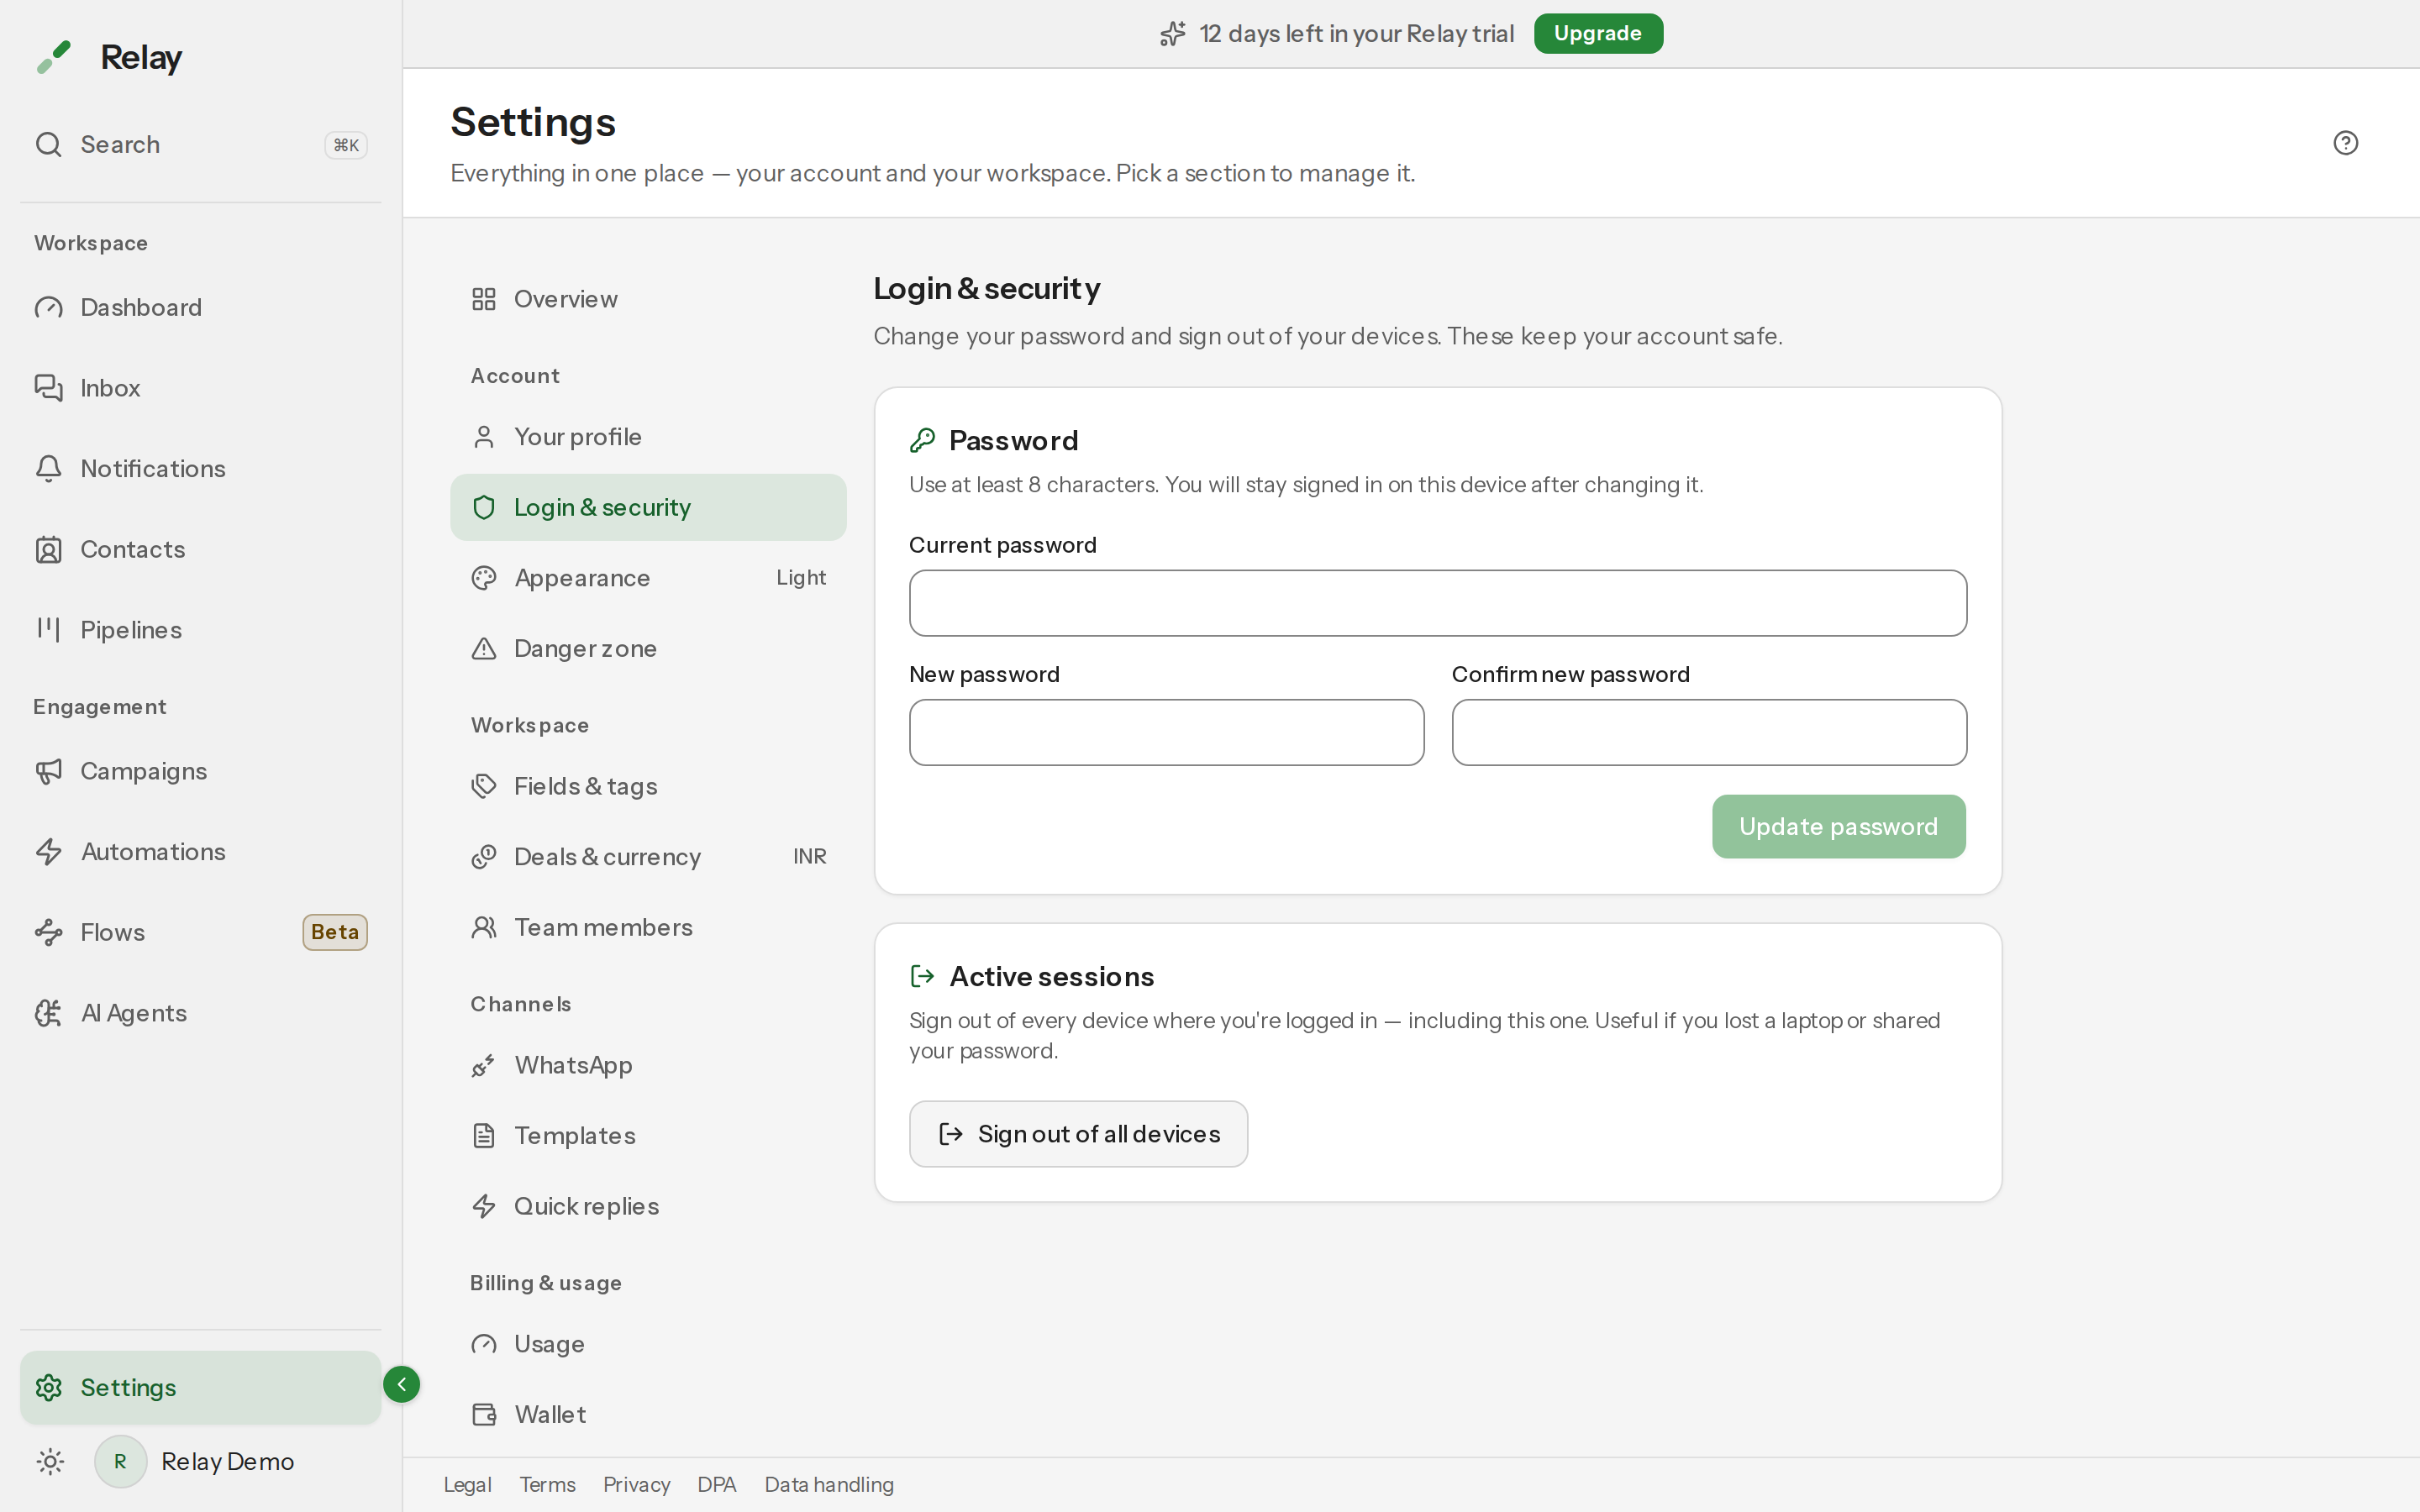The image size is (2420, 1512).
Task: Click the Your profile person icon
Action: pyautogui.click(x=484, y=437)
